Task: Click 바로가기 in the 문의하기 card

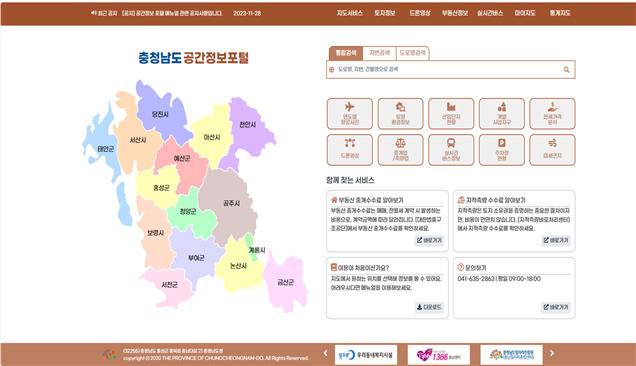Action: coord(556,307)
